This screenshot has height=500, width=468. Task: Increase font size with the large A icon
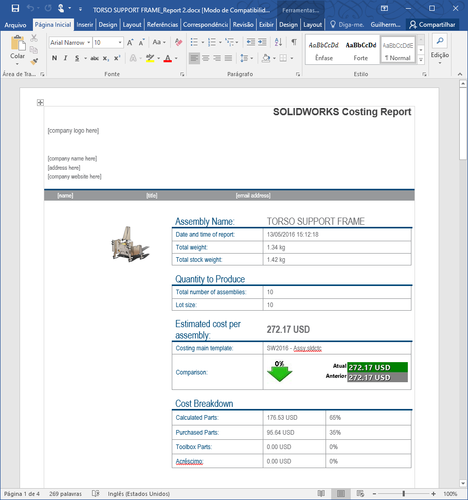tap(130, 42)
